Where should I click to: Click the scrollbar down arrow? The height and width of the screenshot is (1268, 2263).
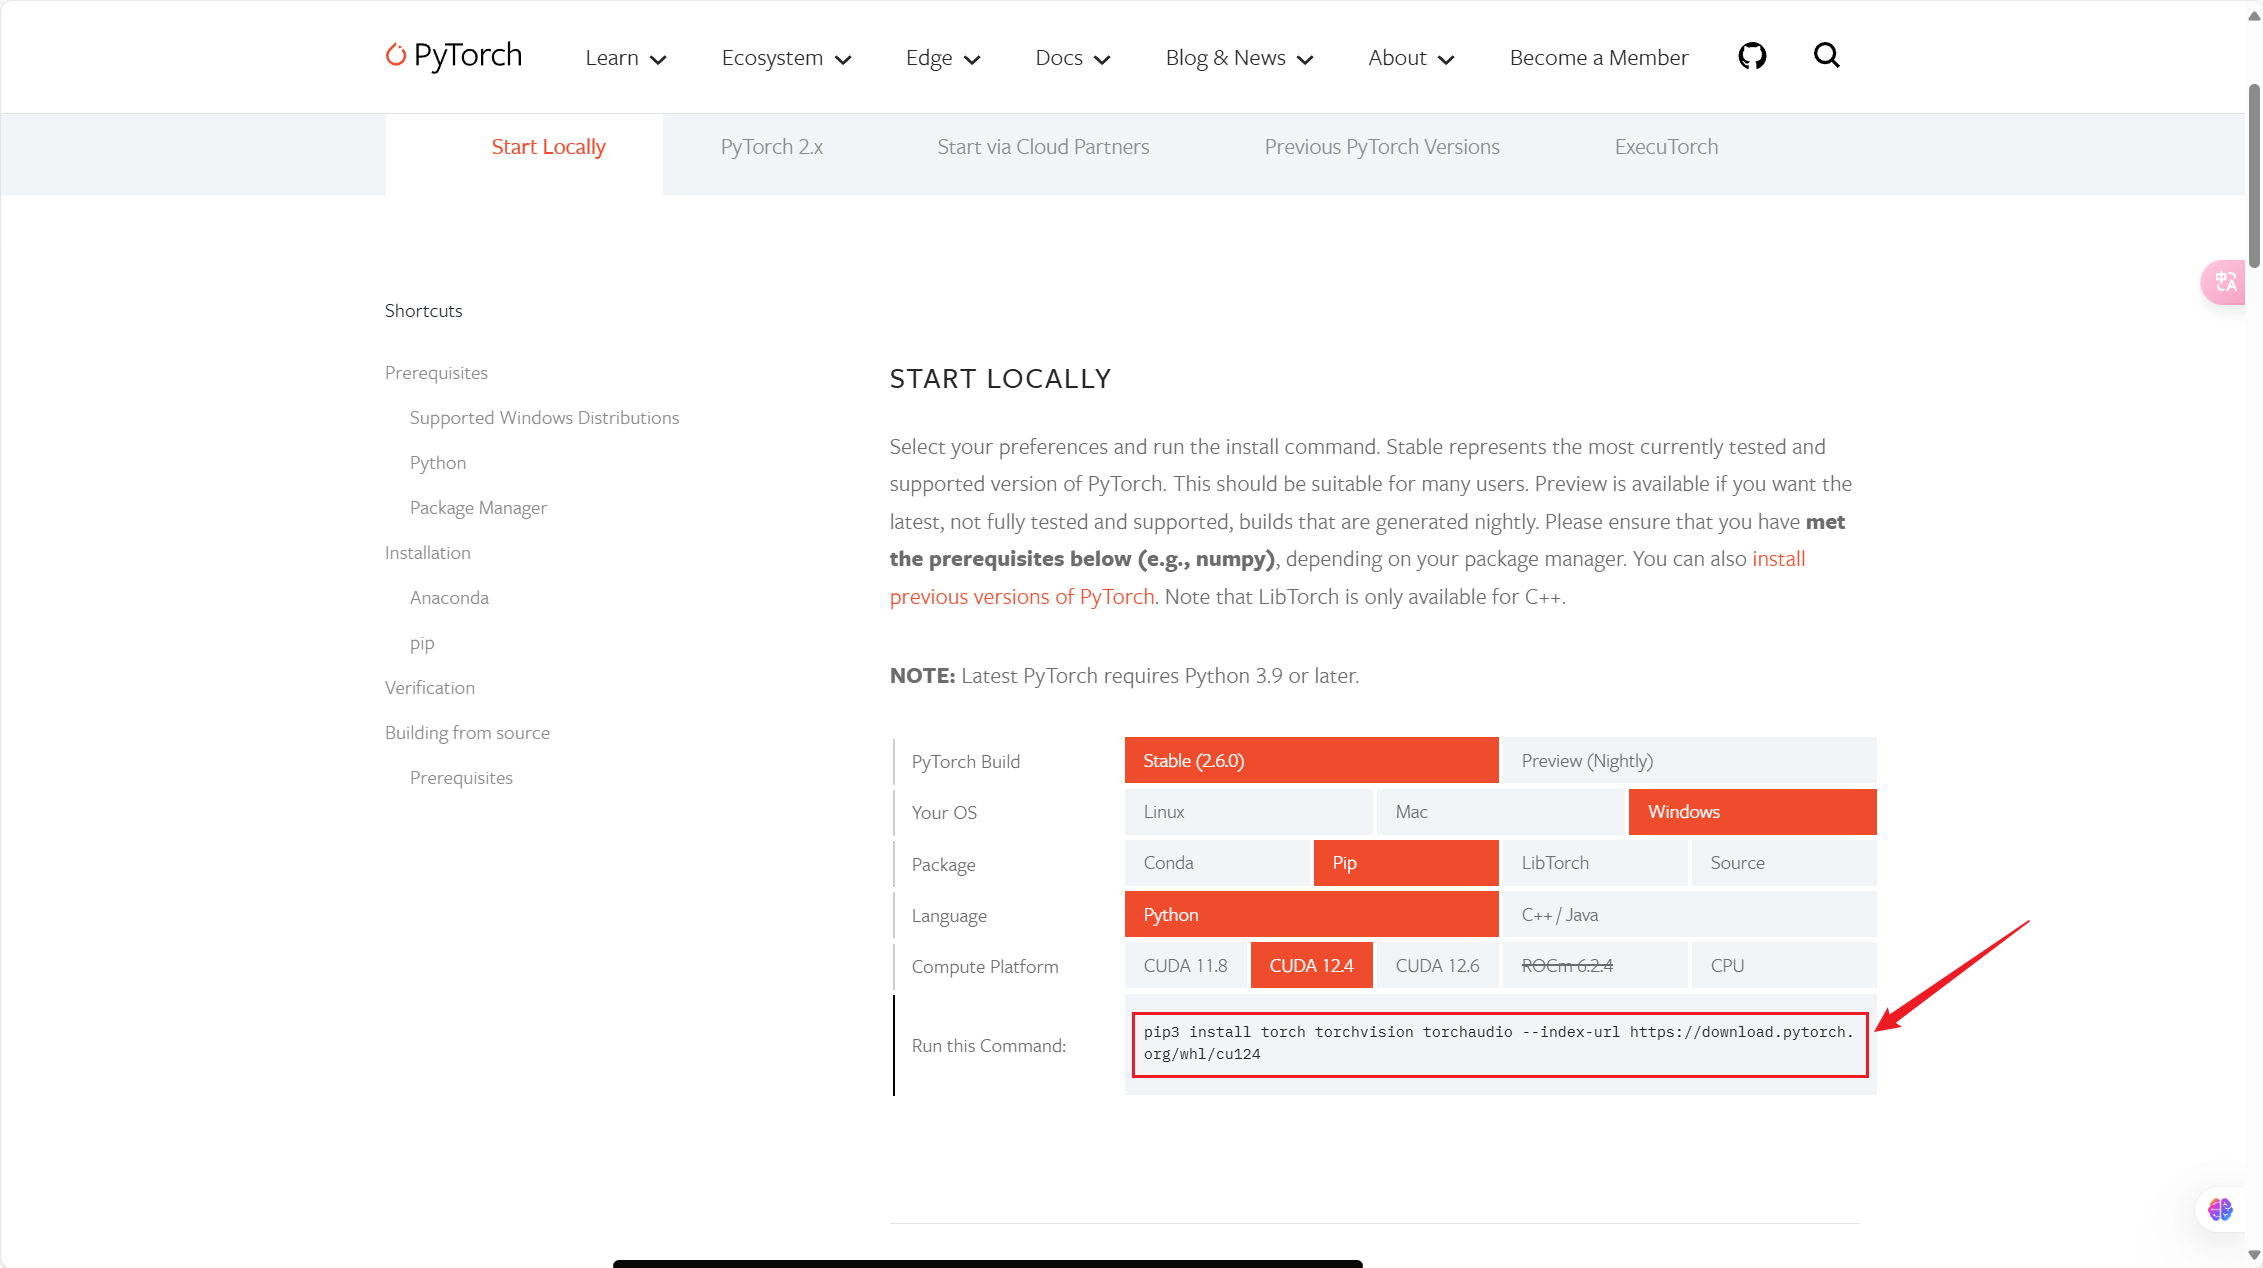tap(2254, 1256)
